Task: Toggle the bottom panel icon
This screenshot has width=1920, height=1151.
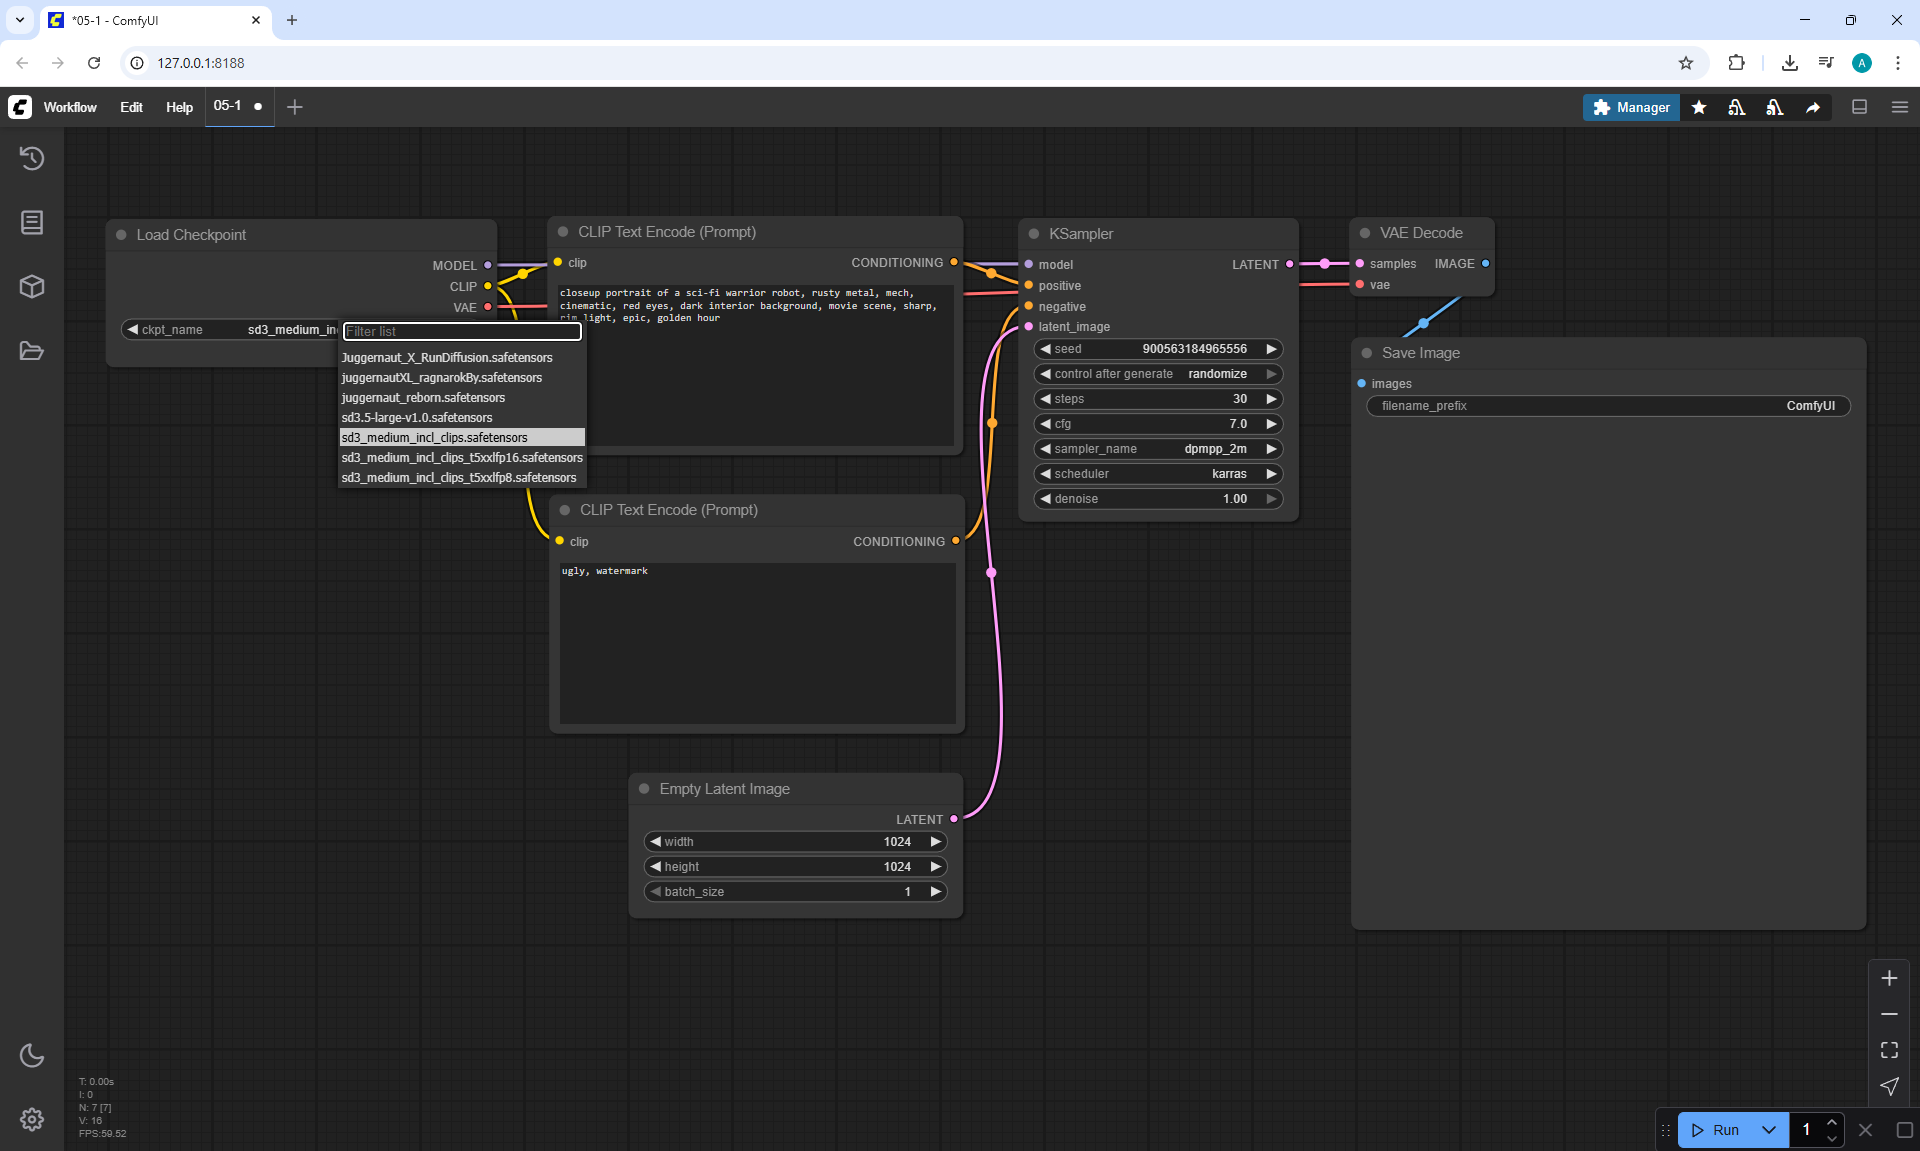Action: point(1859,107)
